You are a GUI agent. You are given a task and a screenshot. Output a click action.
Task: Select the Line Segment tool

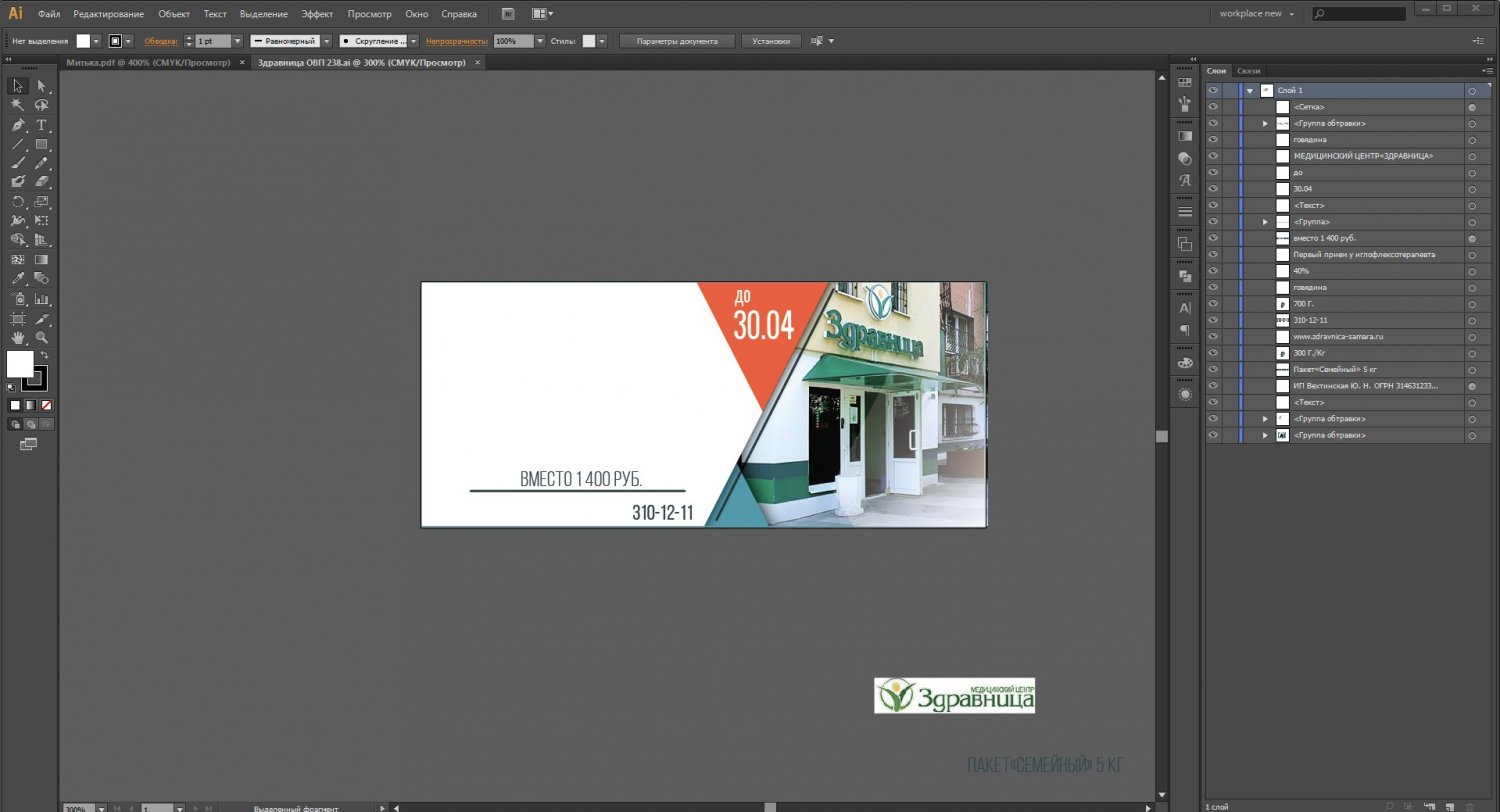tap(18, 144)
